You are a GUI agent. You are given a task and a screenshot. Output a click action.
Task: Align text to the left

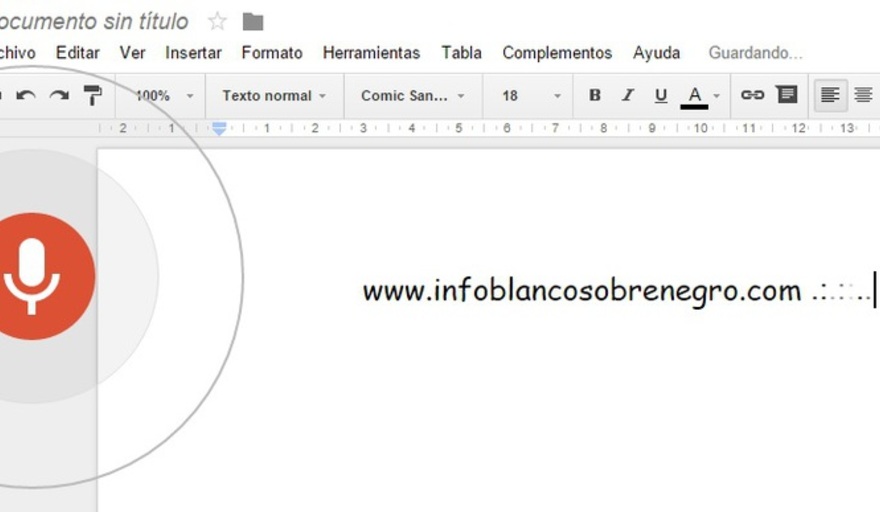click(x=830, y=95)
